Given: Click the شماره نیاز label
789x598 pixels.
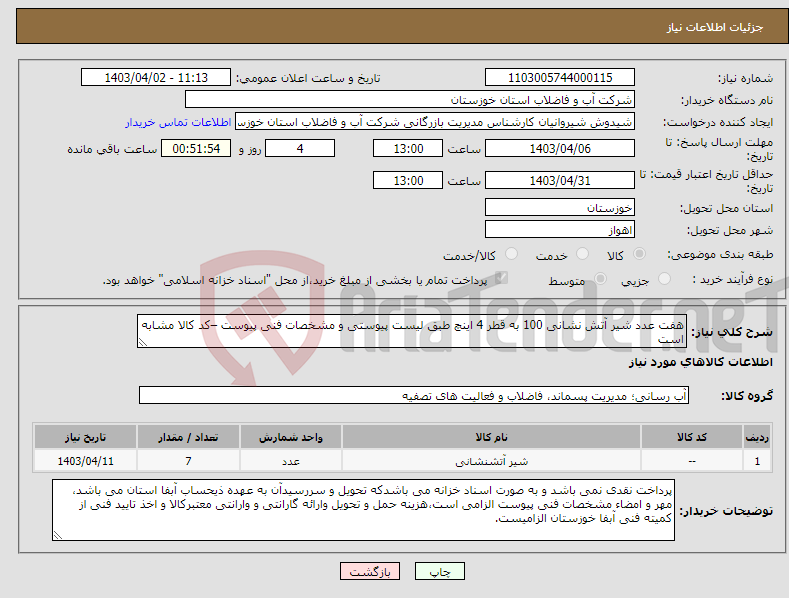Looking at the screenshot, I should click(x=745, y=79).
